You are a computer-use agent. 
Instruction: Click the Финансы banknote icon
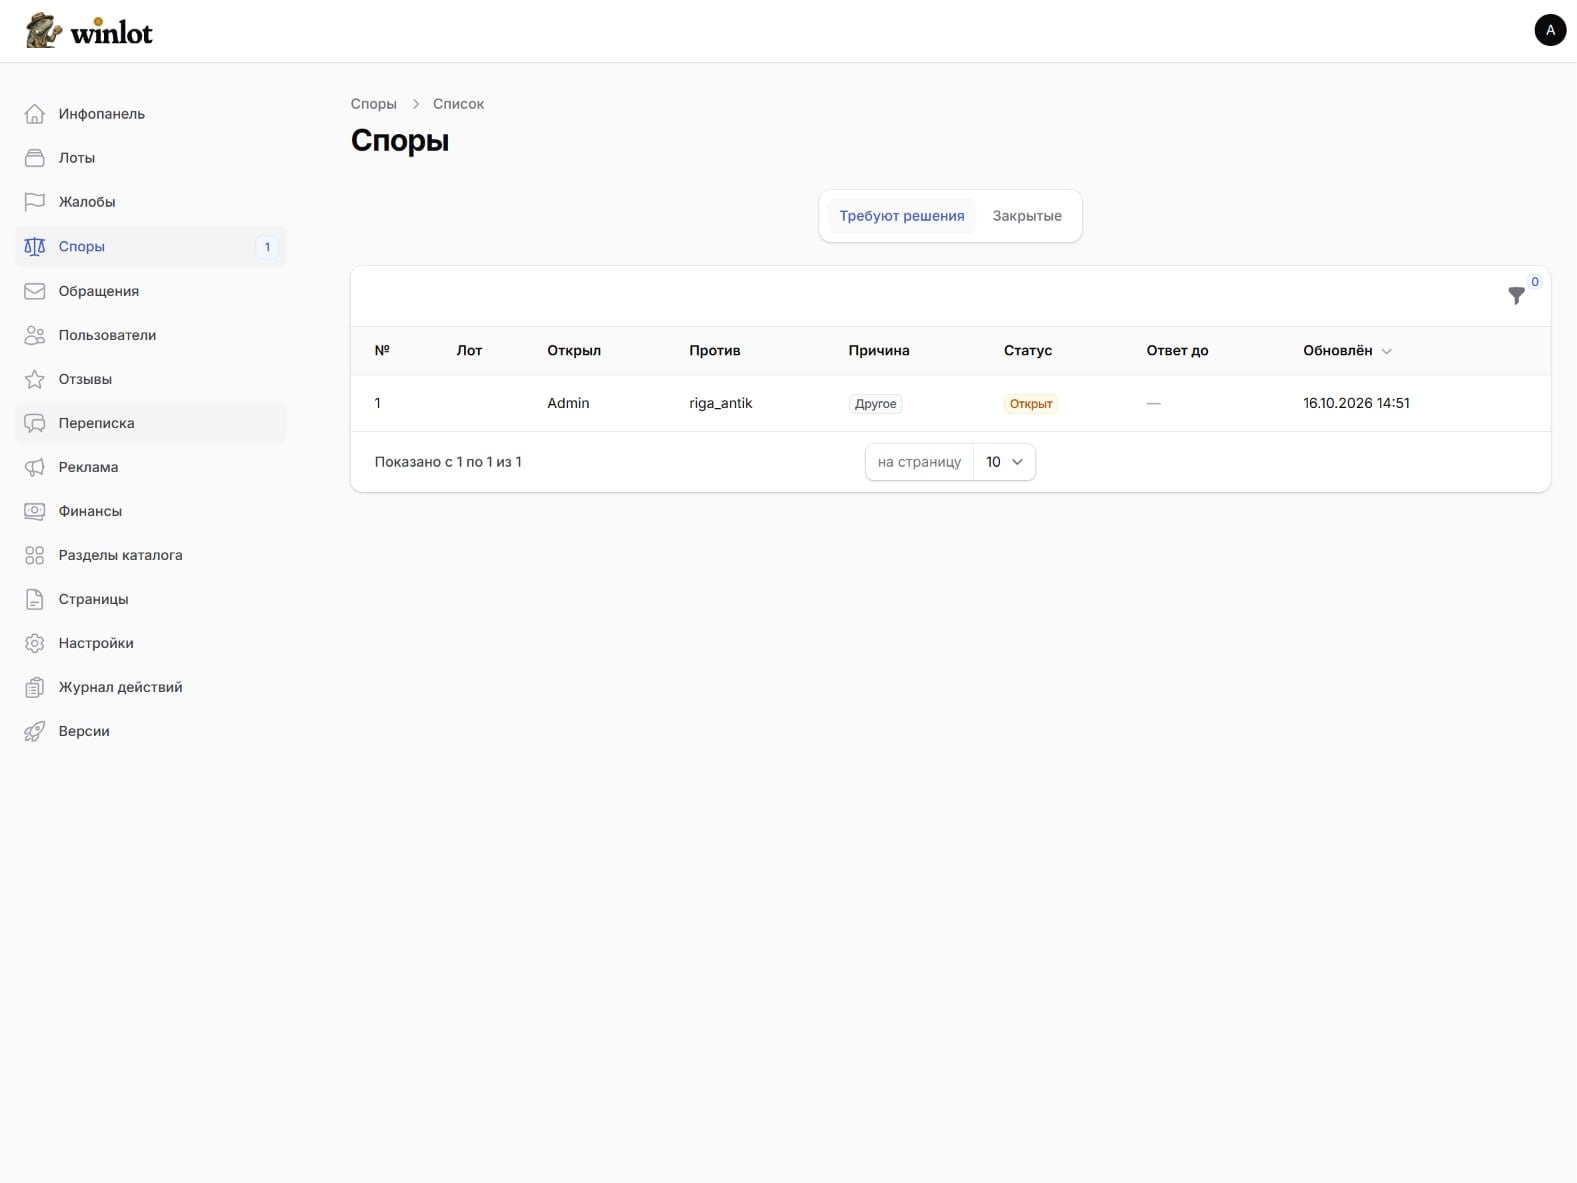[34, 511]
